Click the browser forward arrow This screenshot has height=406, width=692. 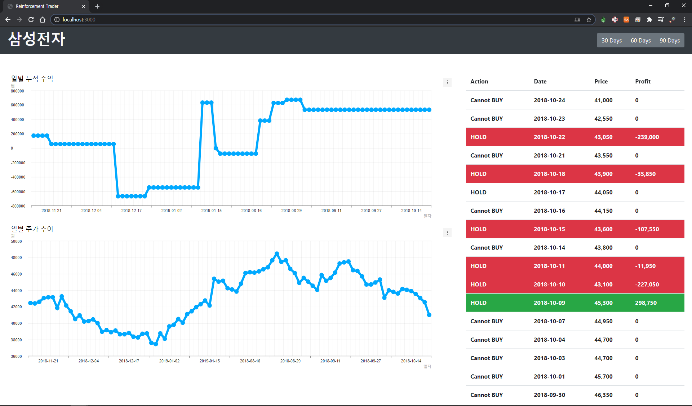pyautogui.click(x=19, y=19)
